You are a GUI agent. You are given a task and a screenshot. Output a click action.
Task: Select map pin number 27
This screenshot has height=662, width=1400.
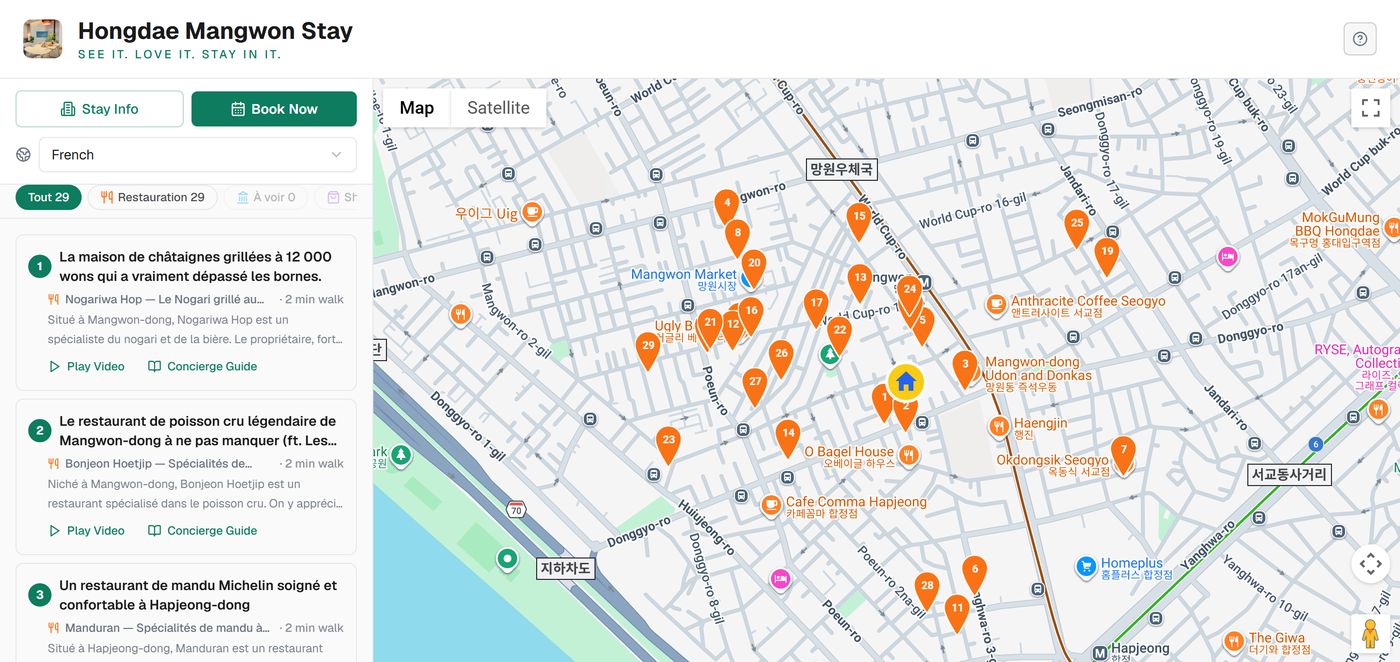[755, 386]
